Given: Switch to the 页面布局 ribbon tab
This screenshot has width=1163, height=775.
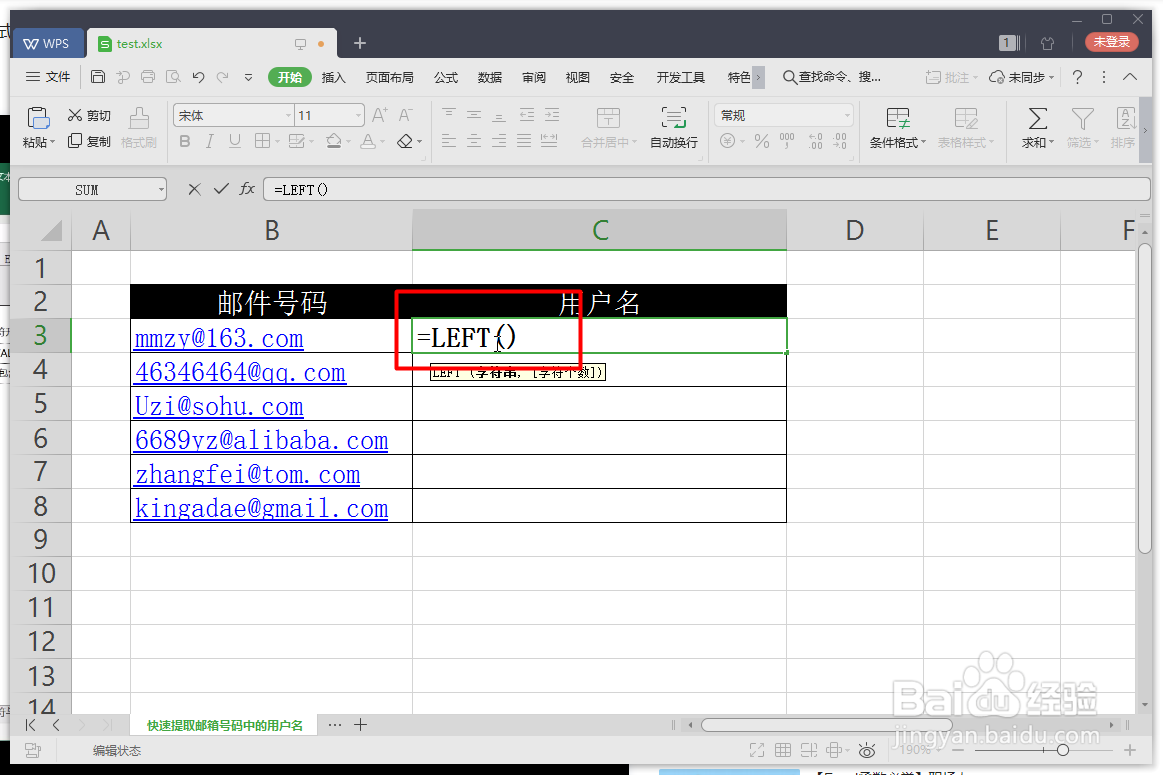Looking at the screenshot, I should pyautogui.click(x=389, y=77).
